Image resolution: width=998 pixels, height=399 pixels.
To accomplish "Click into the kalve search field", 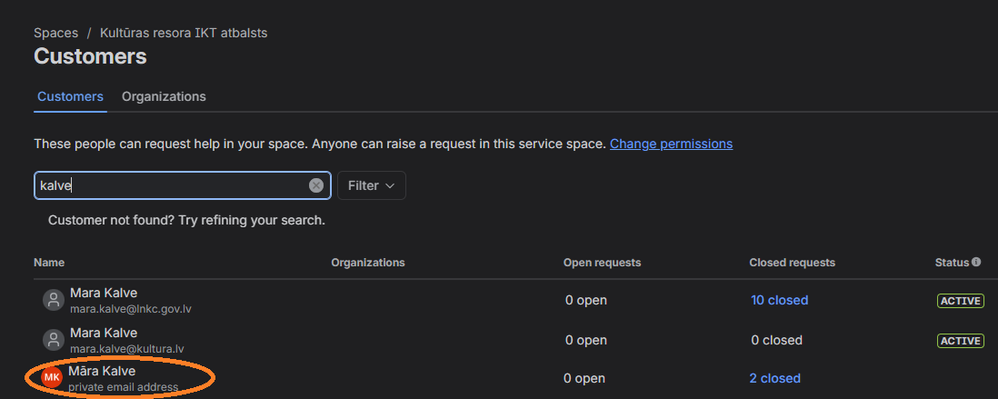I will pos(172,186).
